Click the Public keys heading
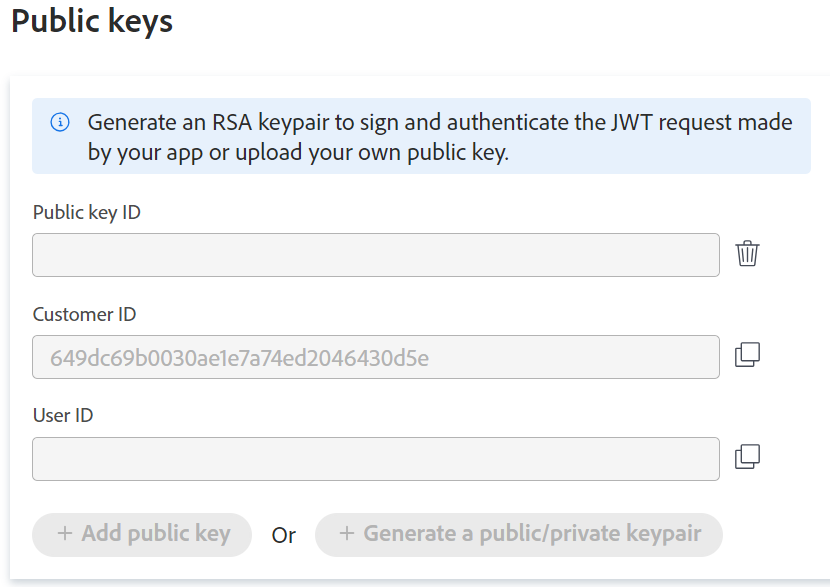This screenshot has height=587, width=830. point(91,21)
